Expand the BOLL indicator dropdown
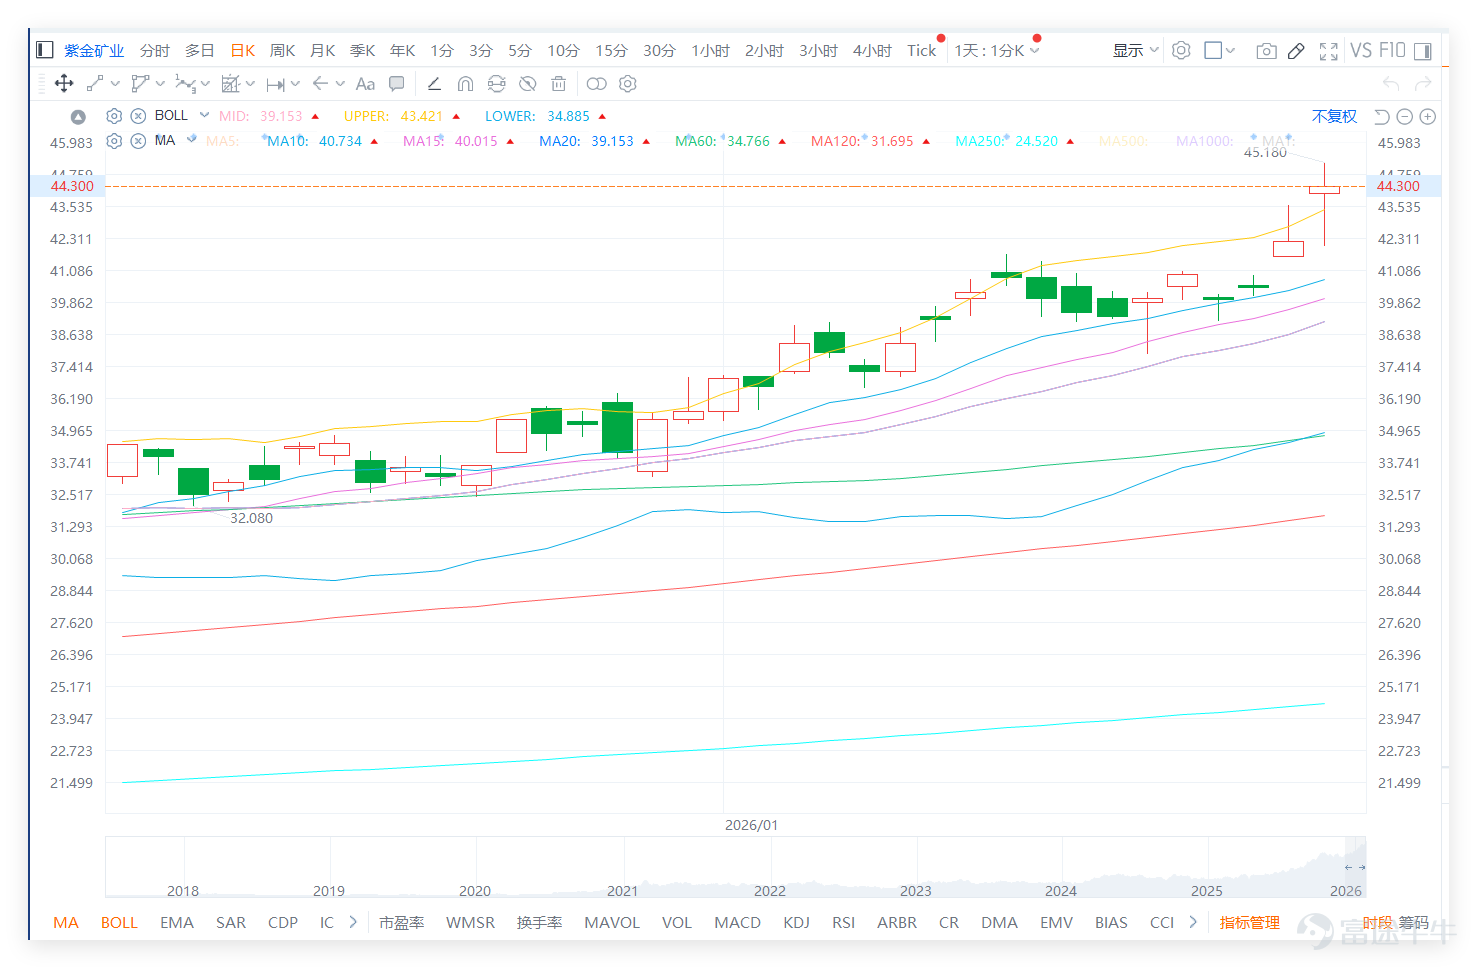Image resolution: width=1477 pixels, height=968 pixels. pos(204,115)
